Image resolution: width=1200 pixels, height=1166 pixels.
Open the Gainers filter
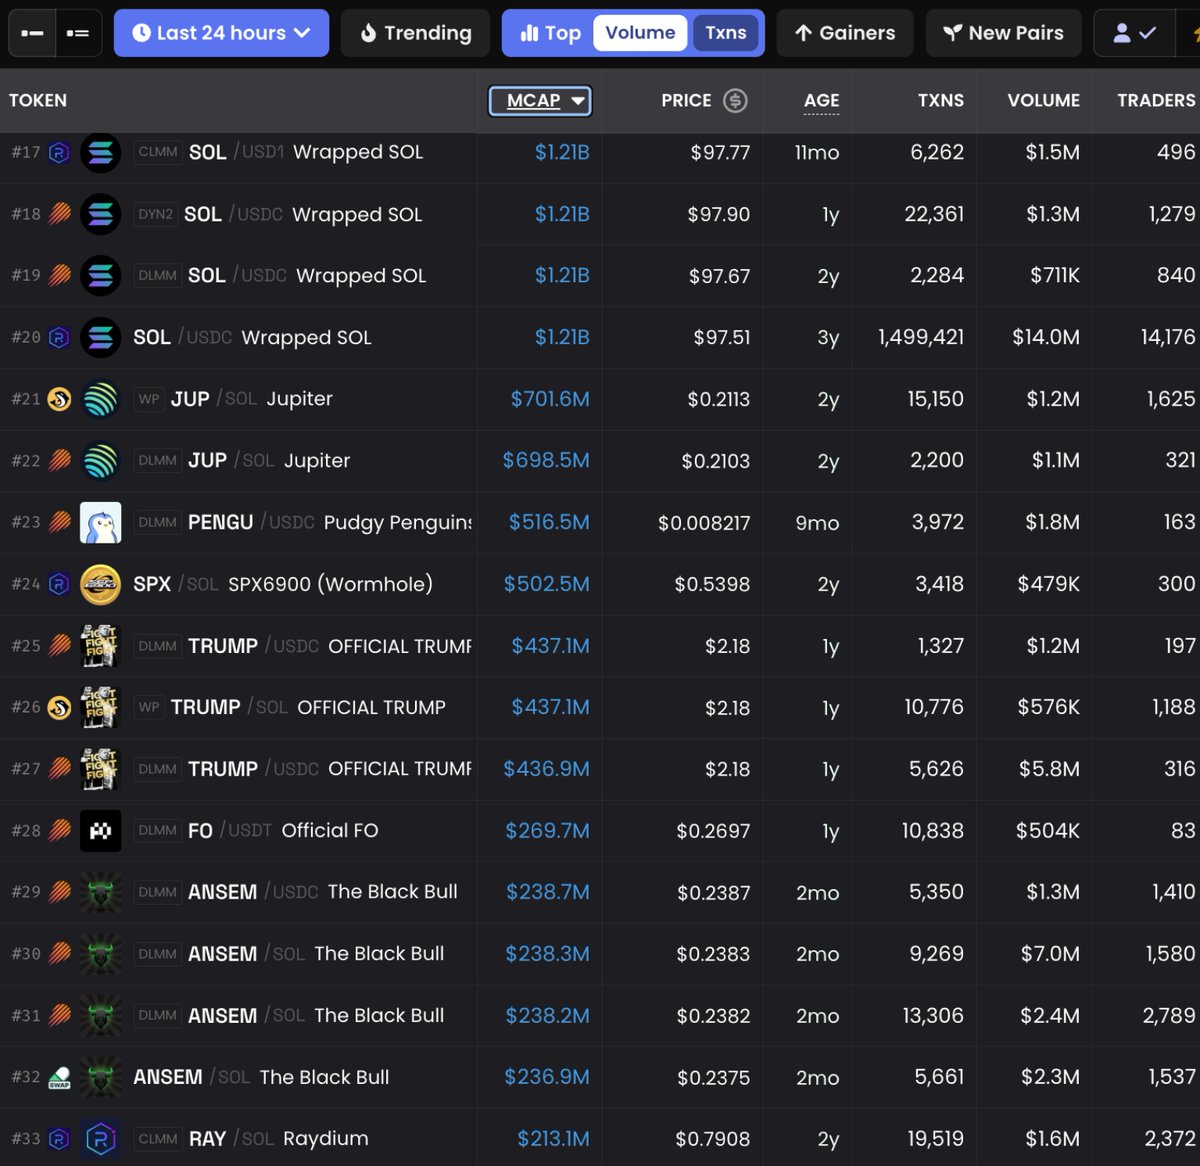pyautogui.click(x=845, y=33)
